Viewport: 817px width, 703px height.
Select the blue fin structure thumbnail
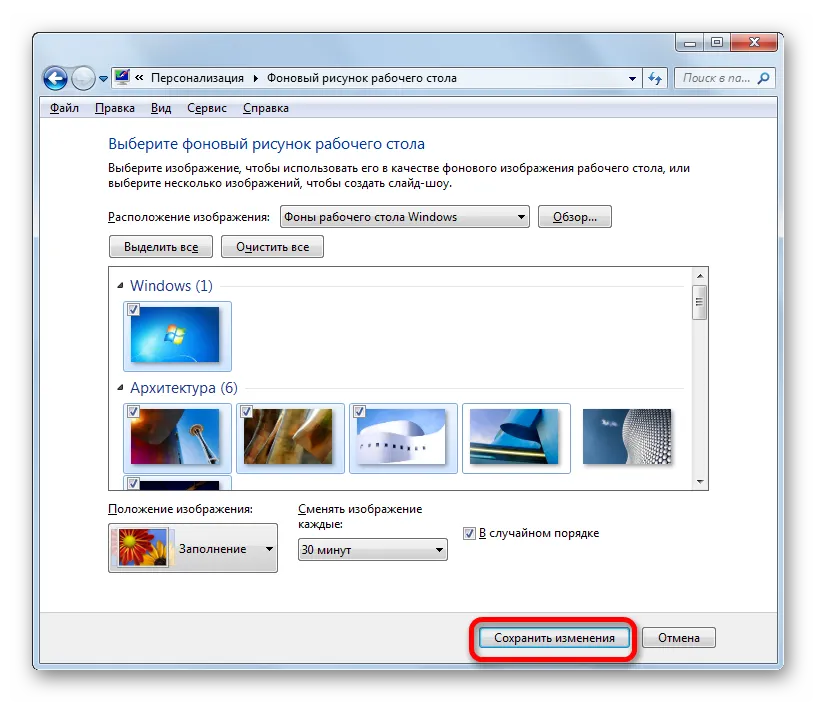[514, 437]
